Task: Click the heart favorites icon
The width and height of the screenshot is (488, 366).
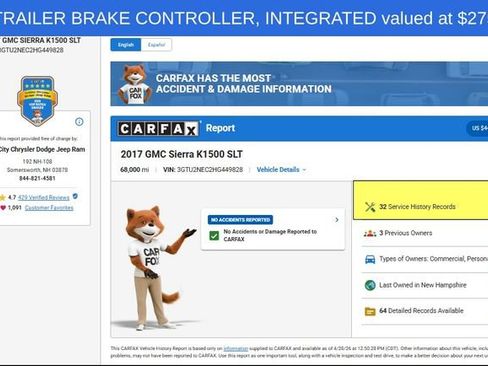Action: (x=3, y=208)
